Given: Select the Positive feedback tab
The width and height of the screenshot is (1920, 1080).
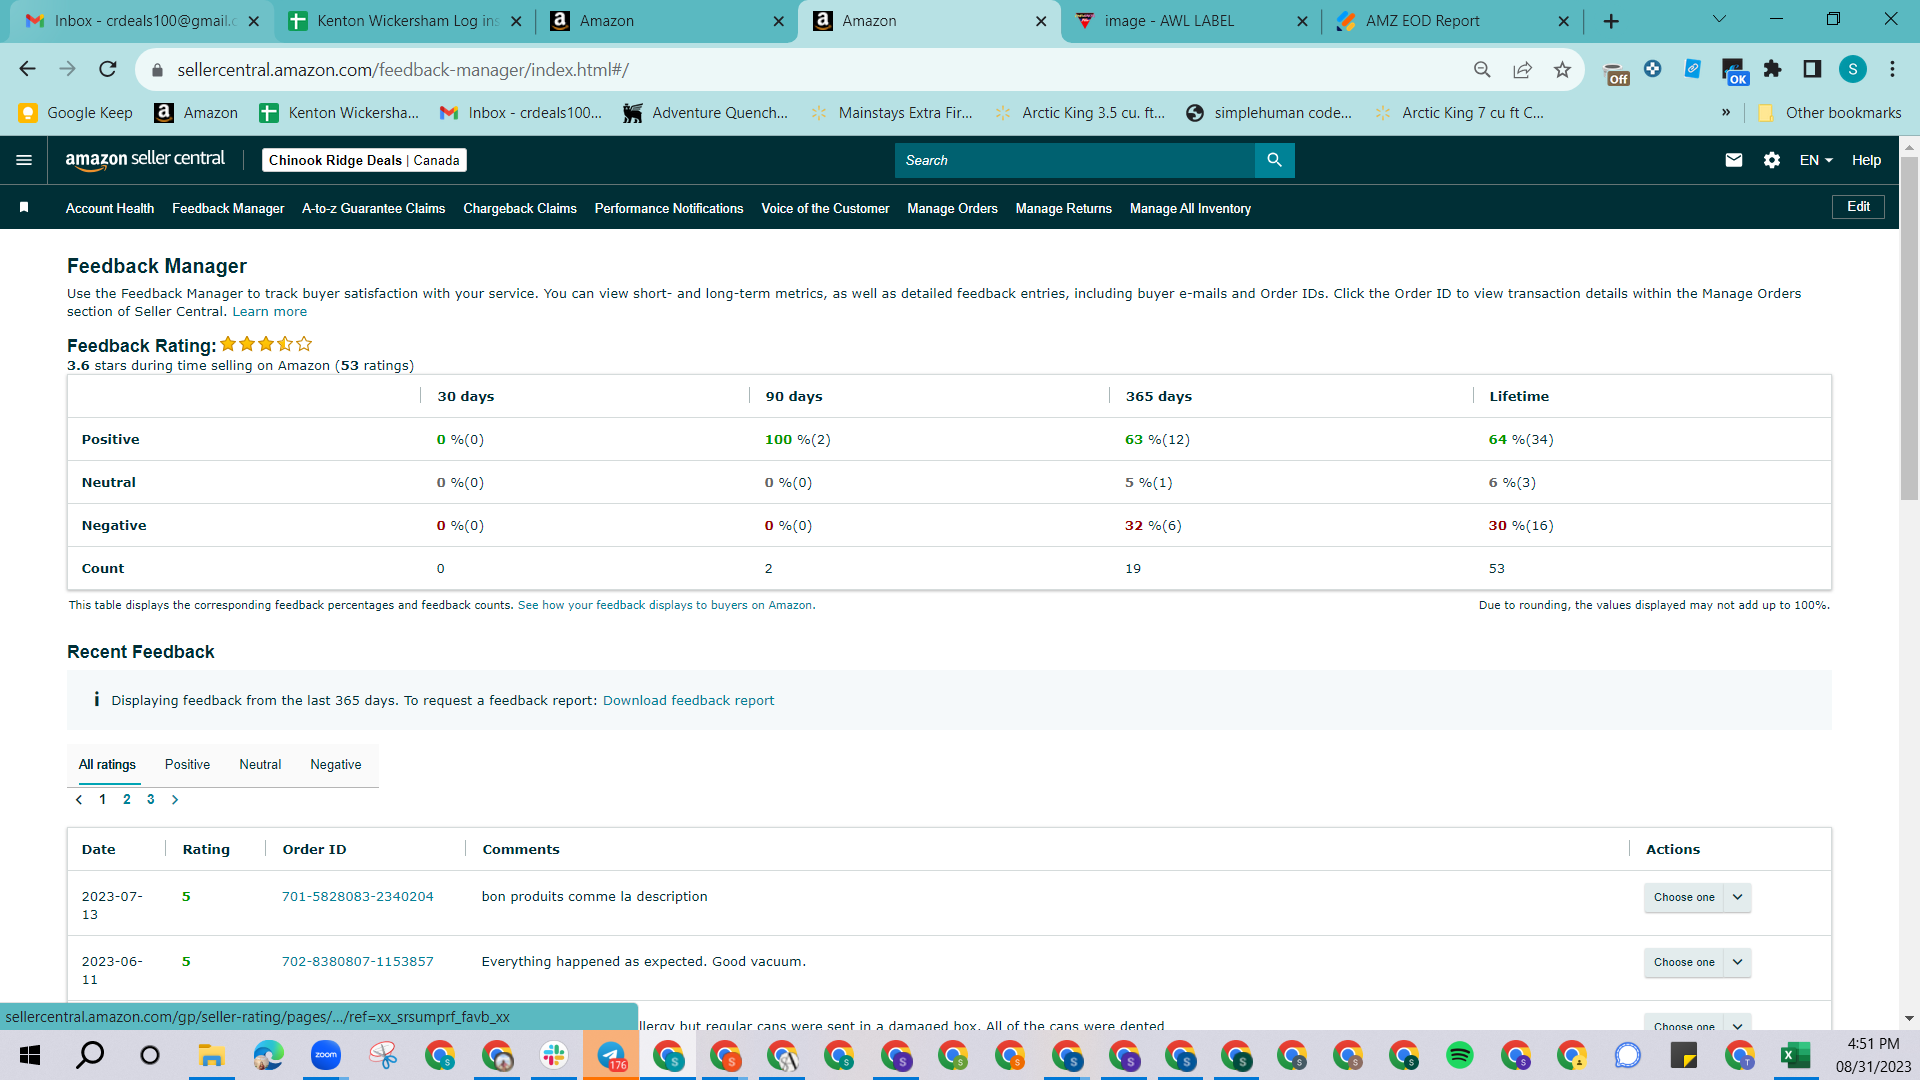Looking at the screenshot, I should point(187,765).
